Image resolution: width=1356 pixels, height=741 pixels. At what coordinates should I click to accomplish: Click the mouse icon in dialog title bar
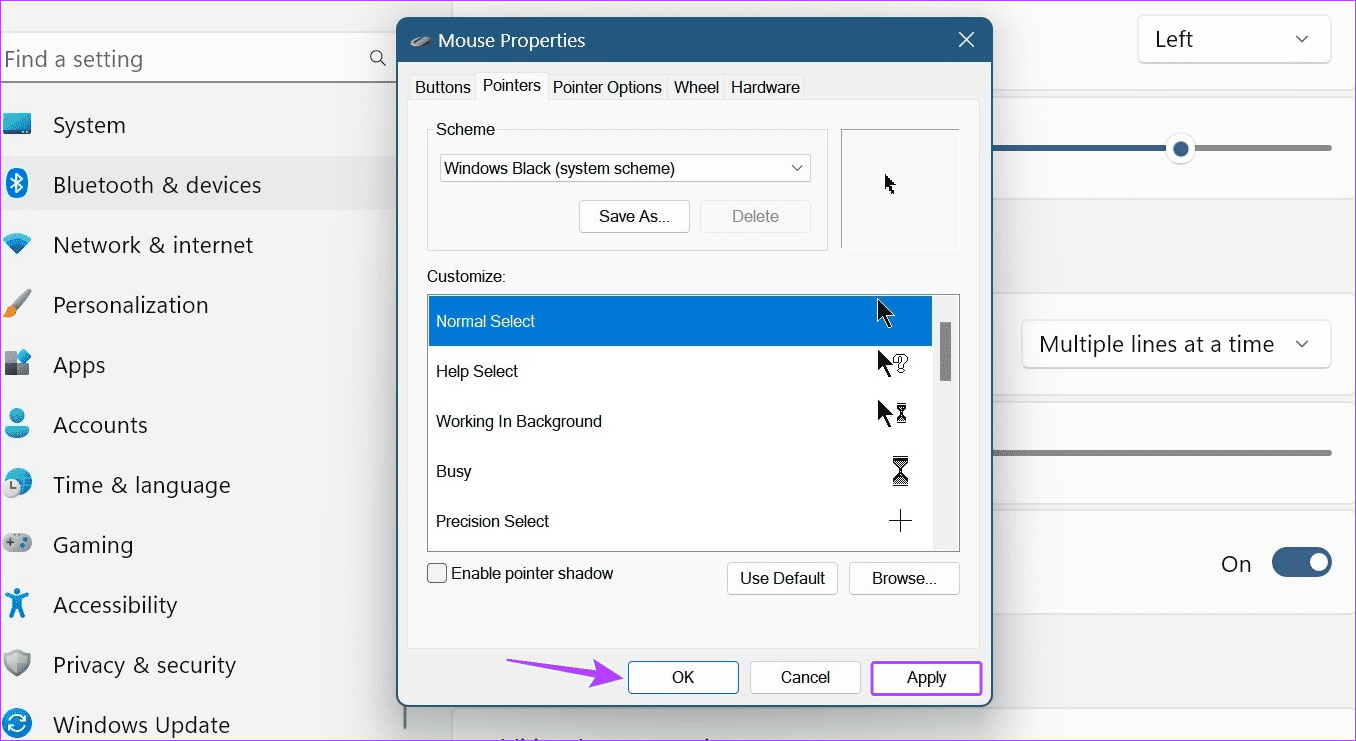(x=420, y=41)
